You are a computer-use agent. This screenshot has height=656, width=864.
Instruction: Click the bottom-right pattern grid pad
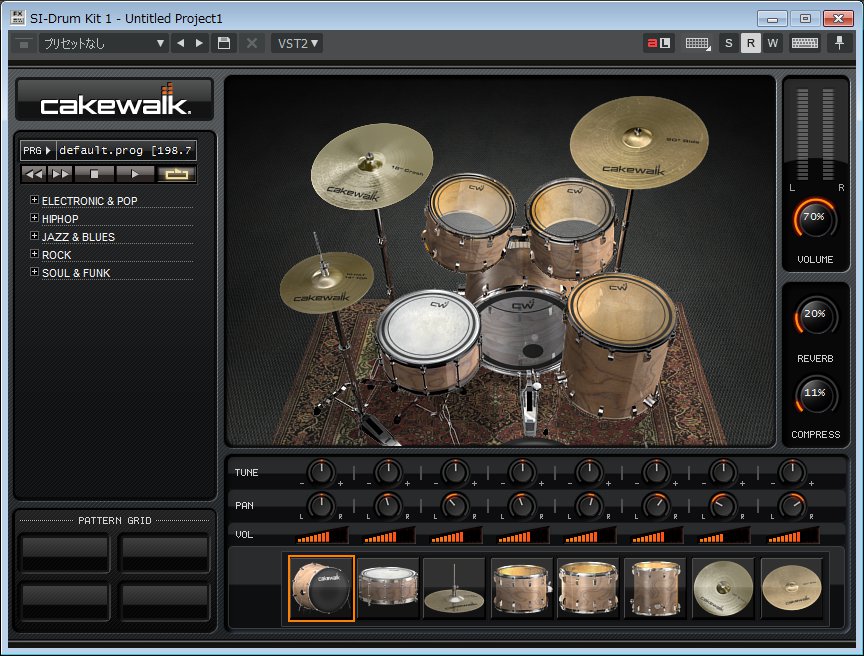pos(165,601)
